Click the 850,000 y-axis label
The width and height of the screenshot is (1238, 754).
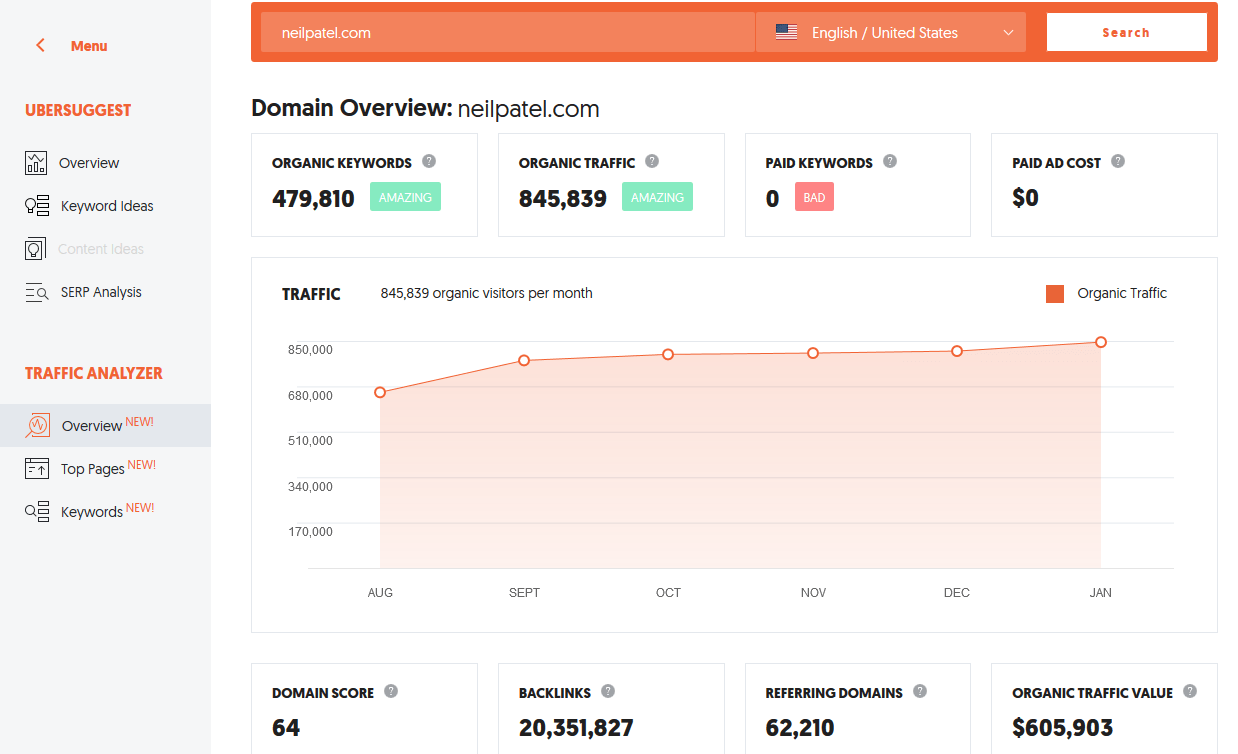[310, 349]
